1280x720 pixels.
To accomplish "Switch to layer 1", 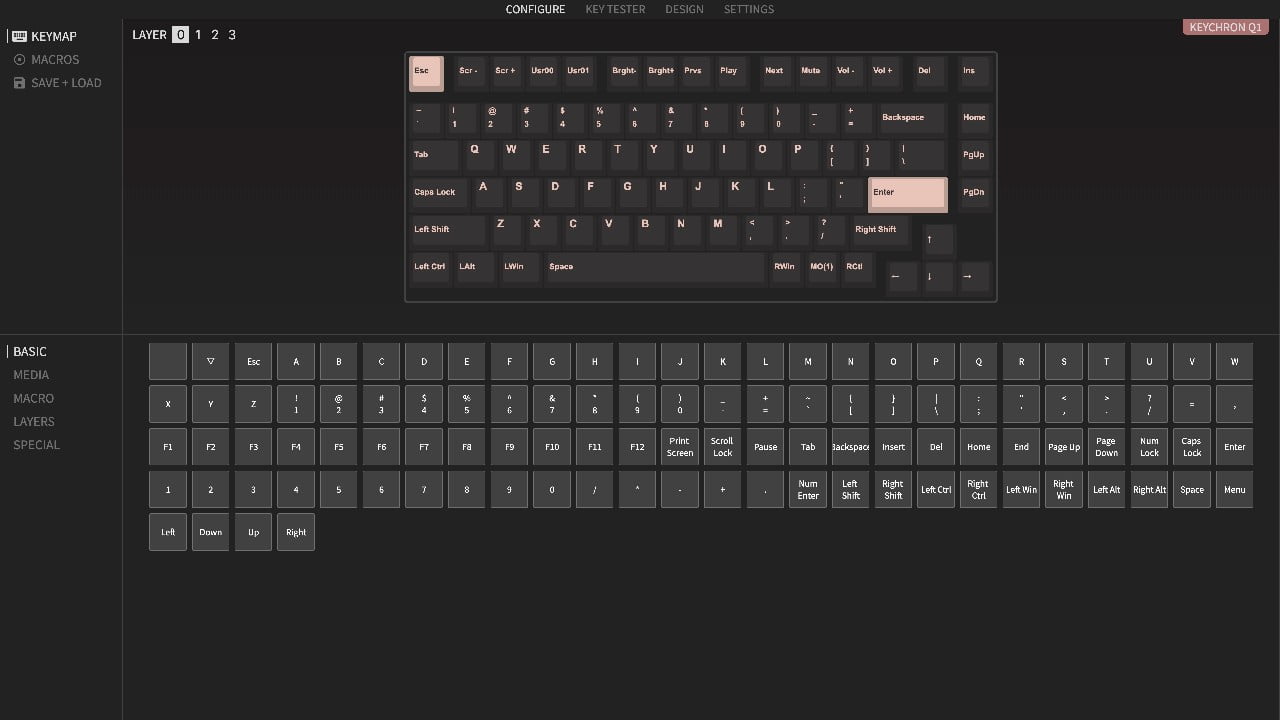I will (198, 35).
